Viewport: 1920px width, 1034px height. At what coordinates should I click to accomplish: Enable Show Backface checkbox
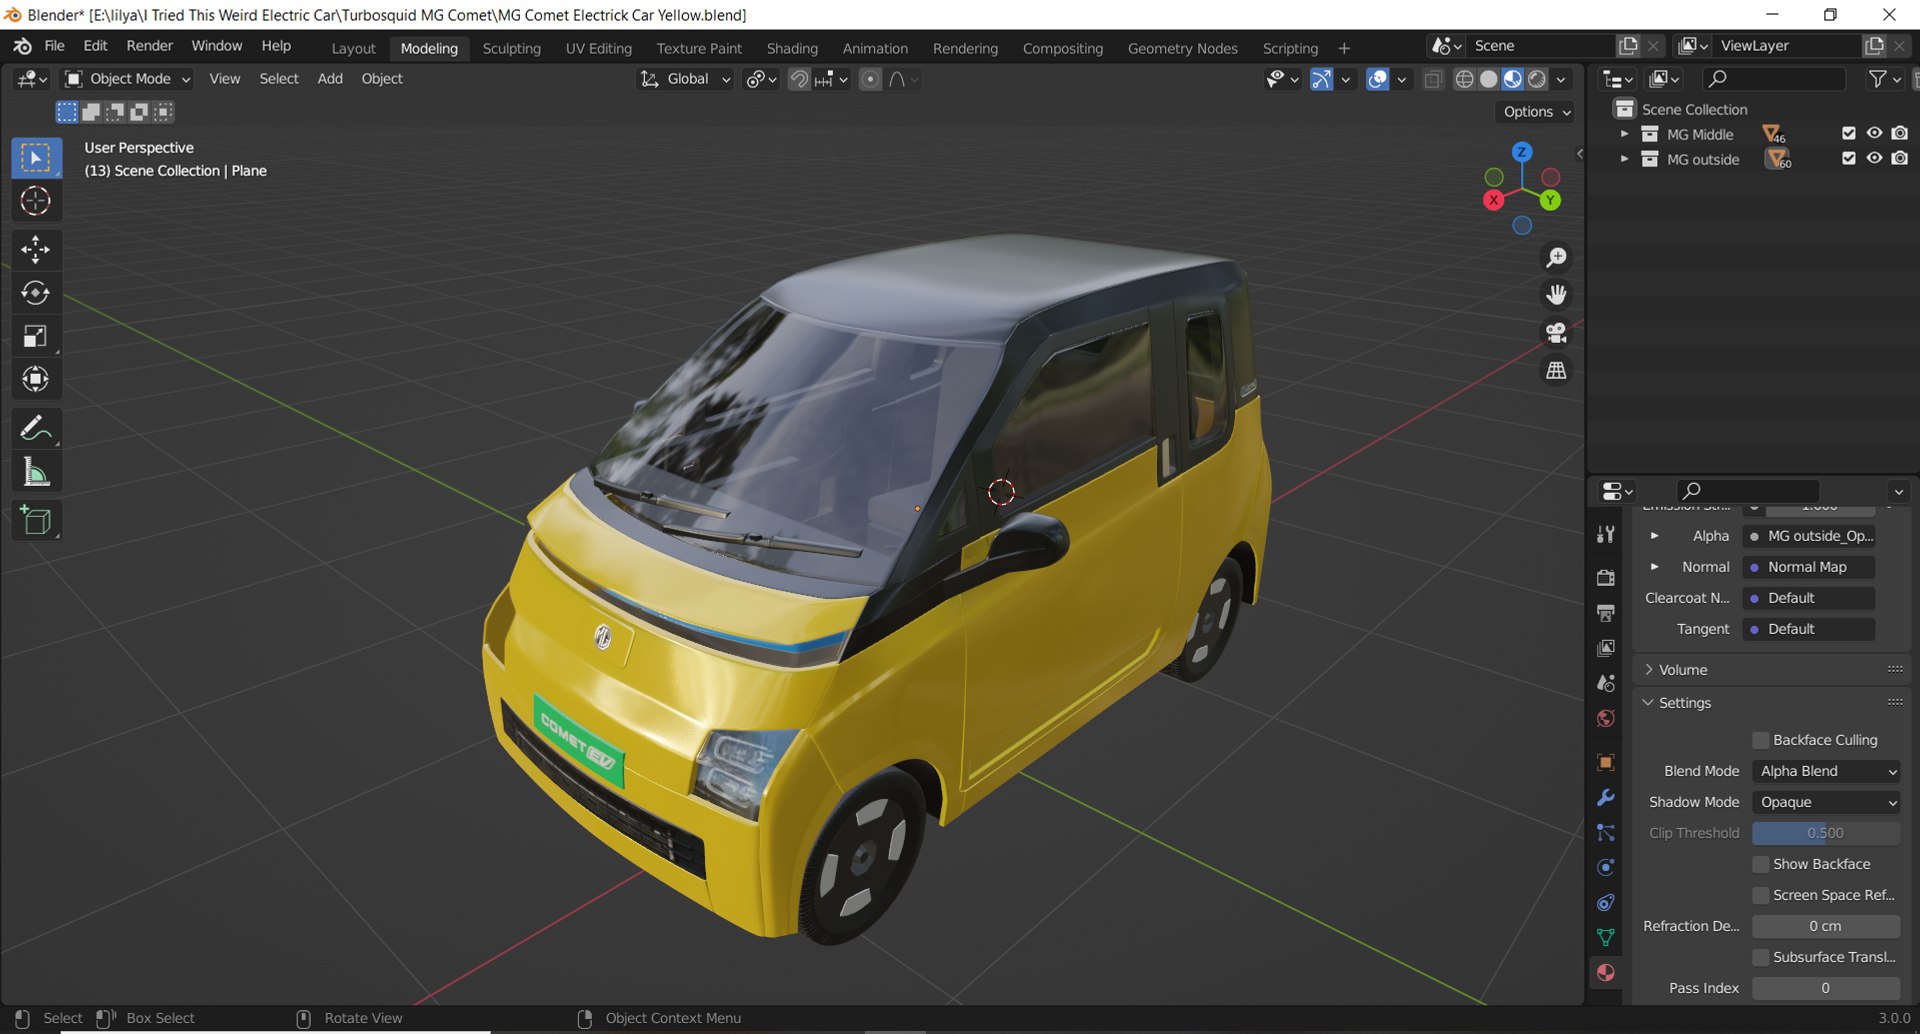(x=1761, y=864)
